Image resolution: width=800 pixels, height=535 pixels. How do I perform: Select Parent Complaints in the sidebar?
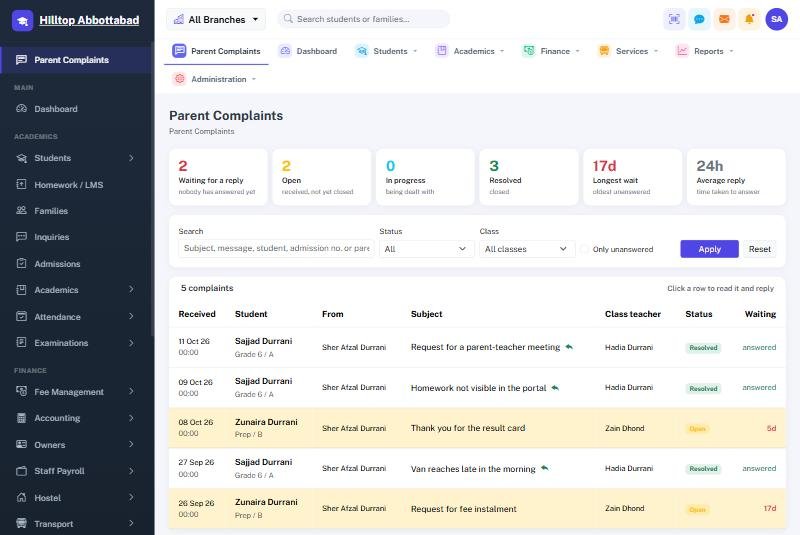77,60
